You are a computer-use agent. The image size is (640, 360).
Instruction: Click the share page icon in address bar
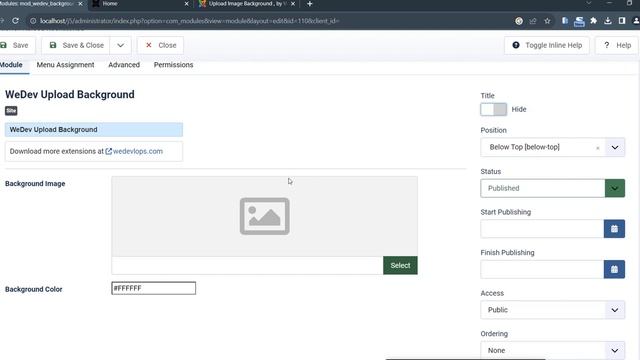(x=533, y=21)
